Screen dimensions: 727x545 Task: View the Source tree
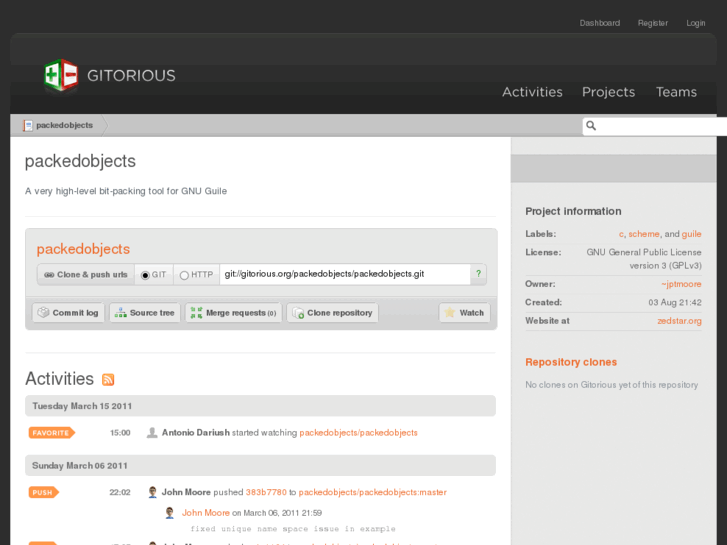[x=145, y=313]
